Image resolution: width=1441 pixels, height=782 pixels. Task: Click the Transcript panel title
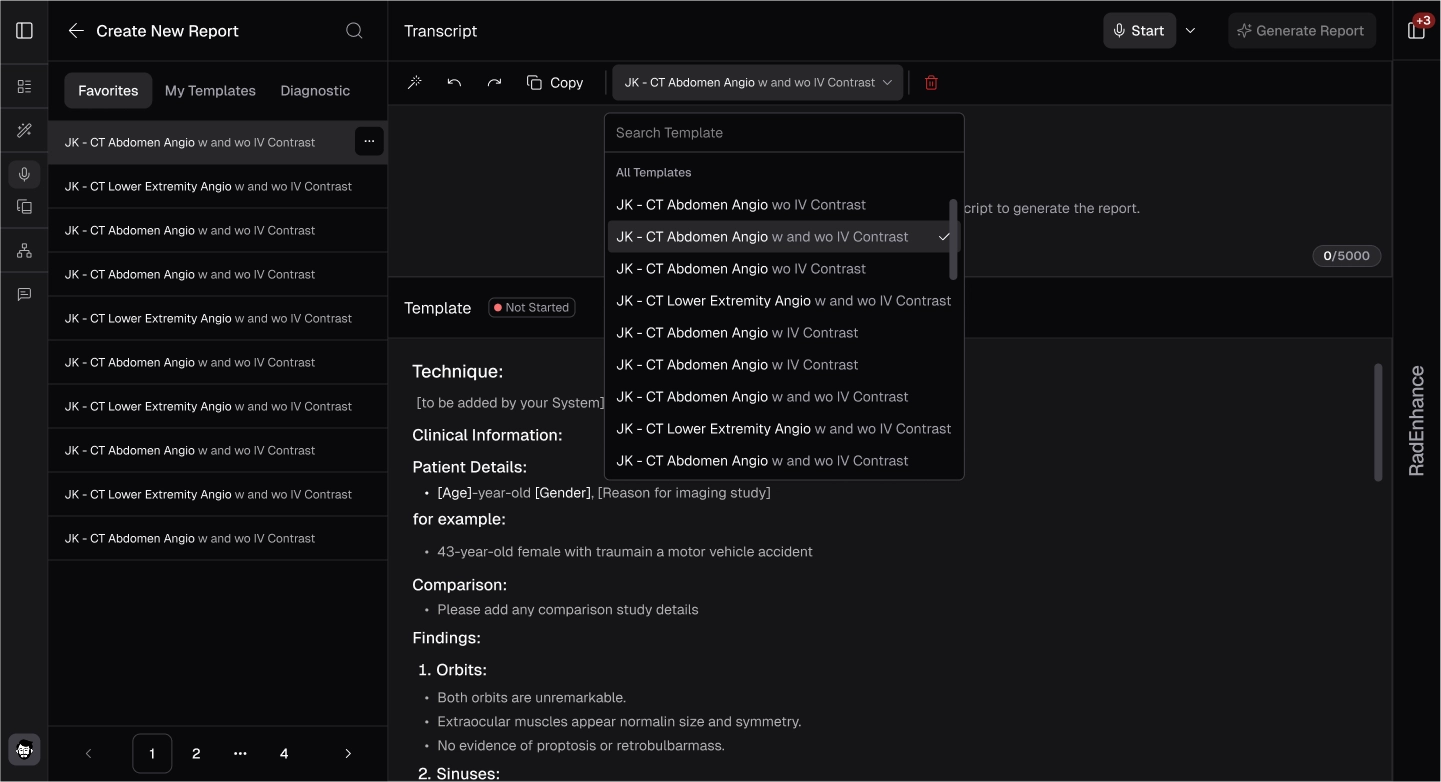[441, 31]
